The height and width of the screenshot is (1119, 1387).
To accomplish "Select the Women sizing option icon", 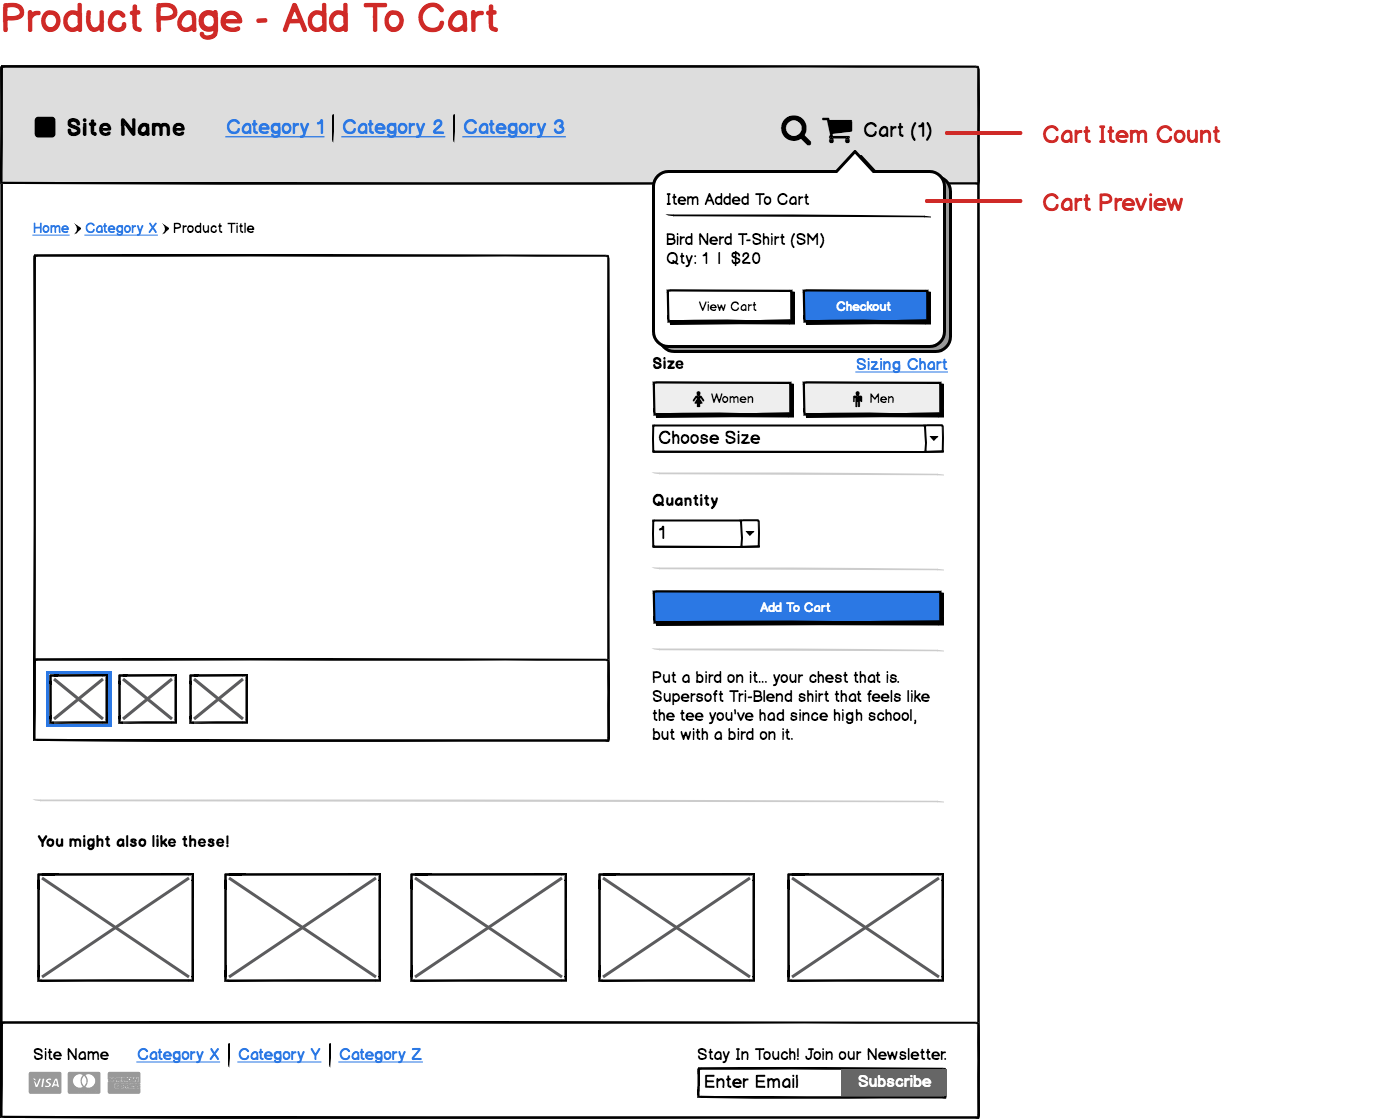I will [x=698, y=398].
